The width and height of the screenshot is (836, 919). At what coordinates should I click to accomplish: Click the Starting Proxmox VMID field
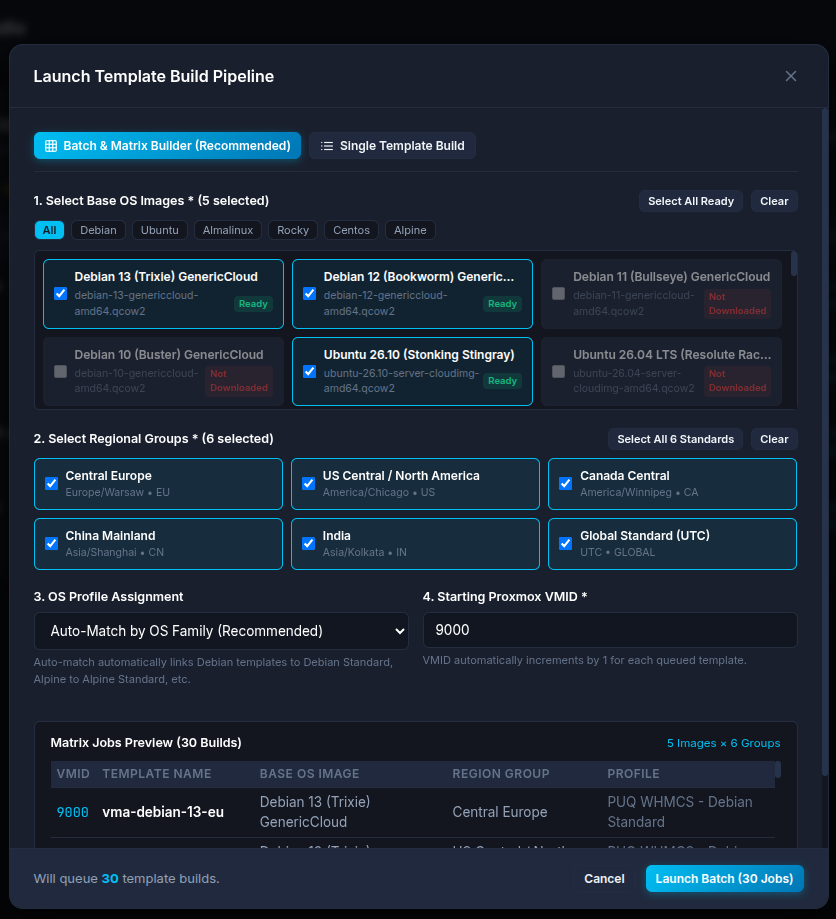(610, 630)
